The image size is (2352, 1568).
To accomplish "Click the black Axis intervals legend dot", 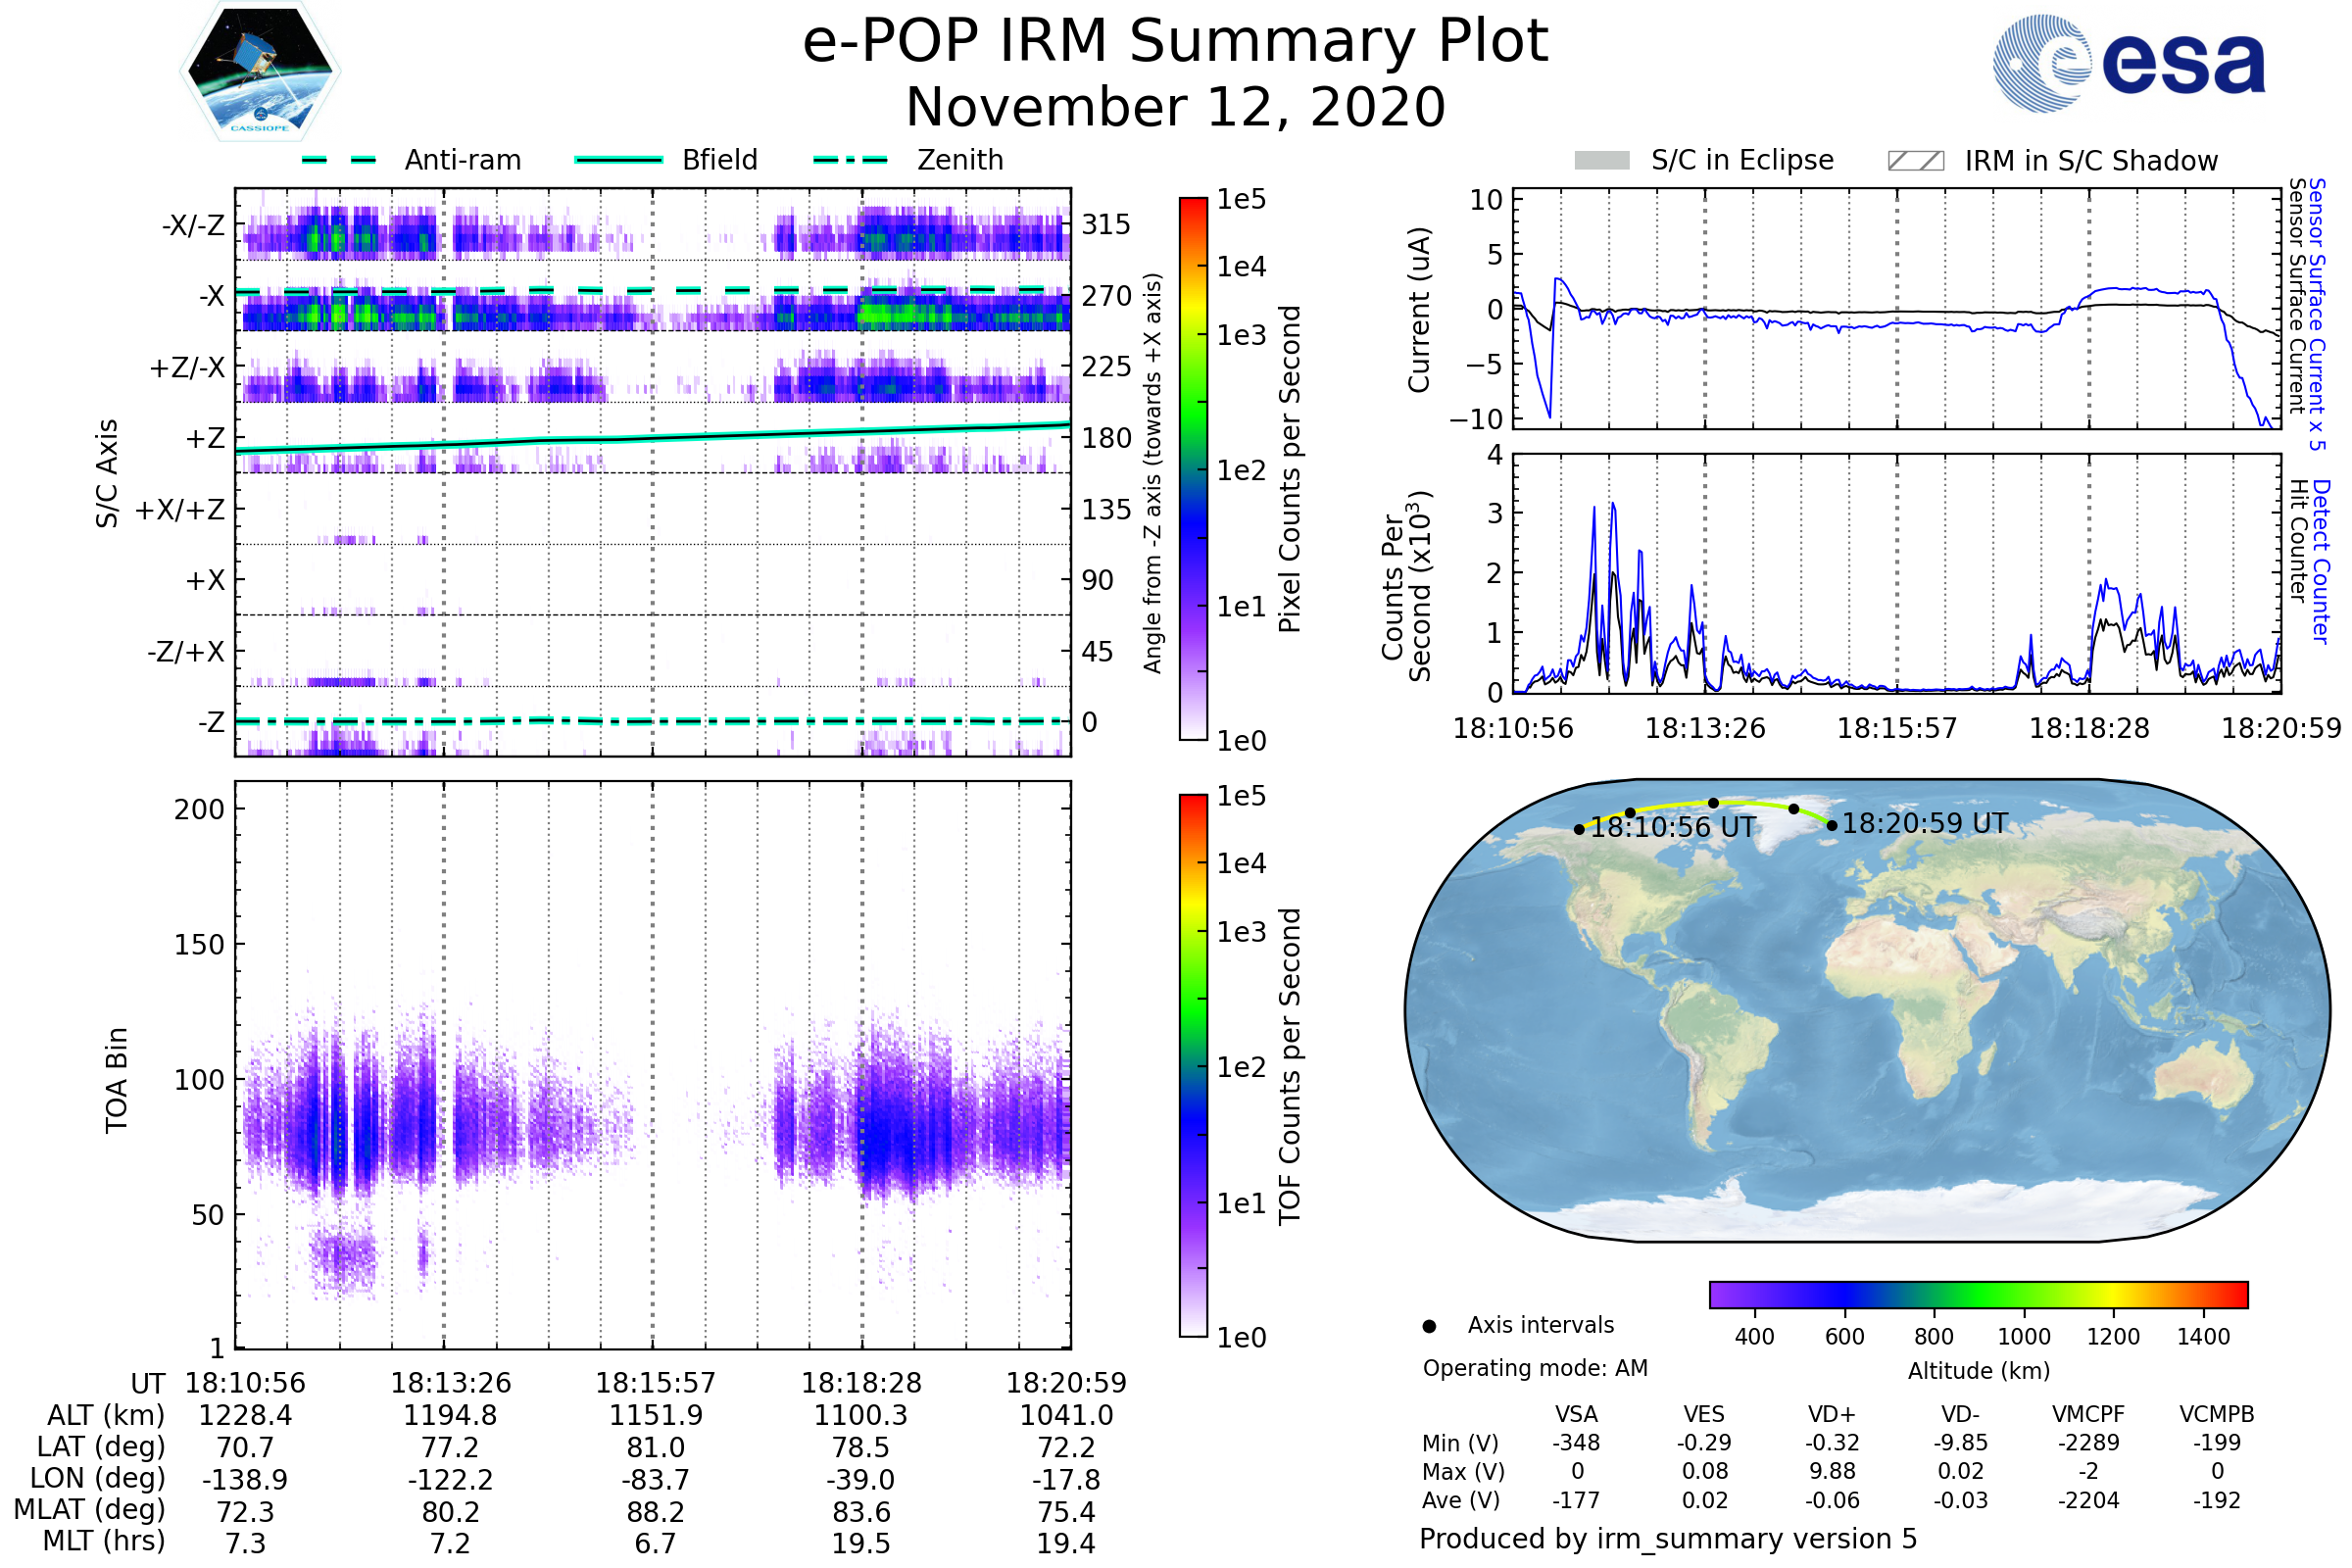I will coord(1429,1326).
